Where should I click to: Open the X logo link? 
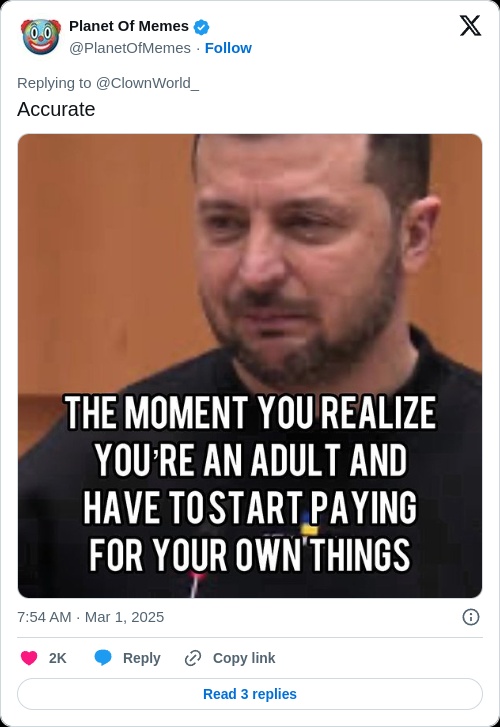470,26
